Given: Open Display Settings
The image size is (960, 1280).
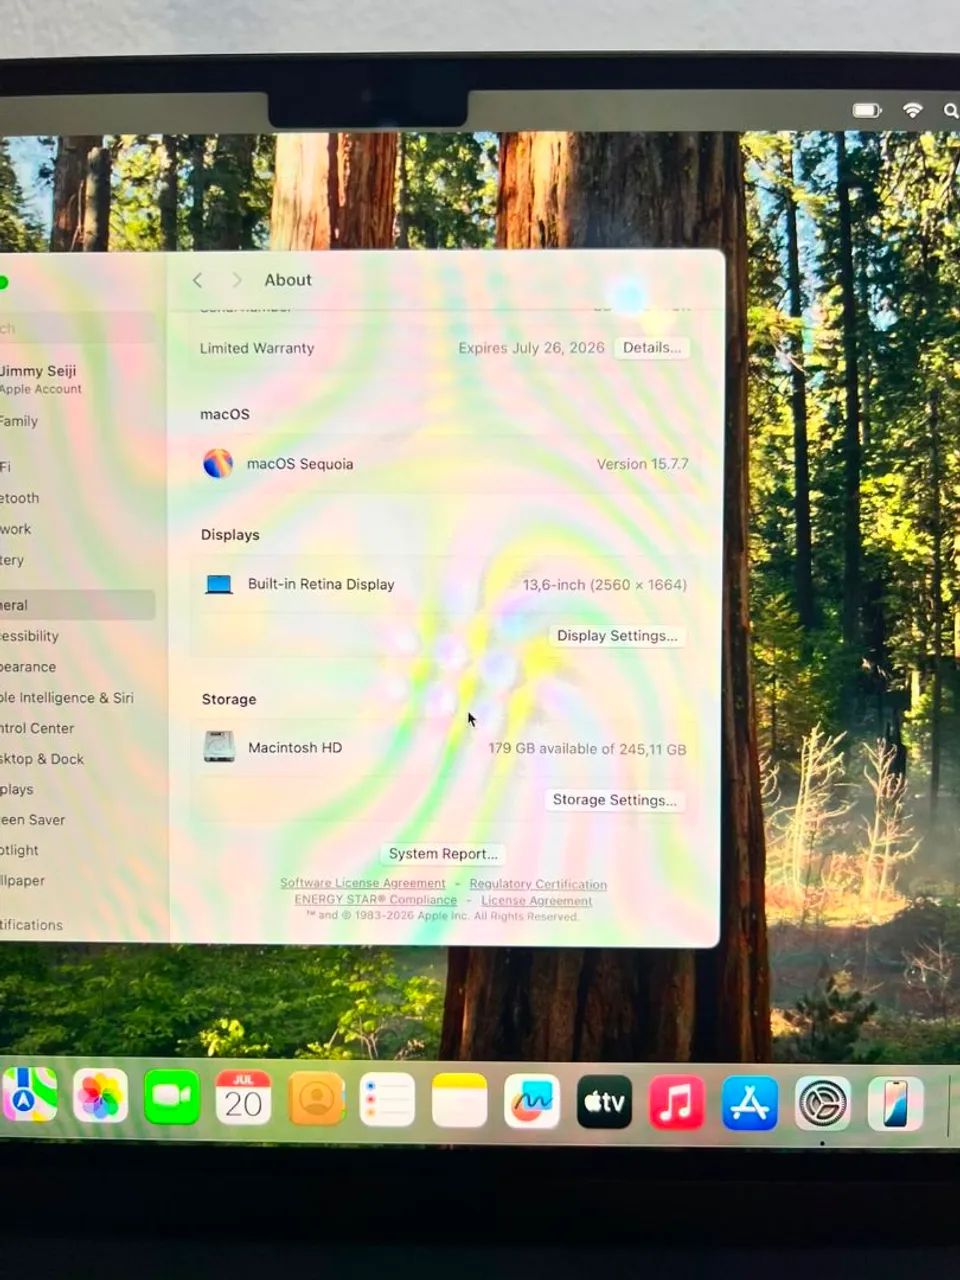Looking at the screenshot, I should click(x=617, y=635).
